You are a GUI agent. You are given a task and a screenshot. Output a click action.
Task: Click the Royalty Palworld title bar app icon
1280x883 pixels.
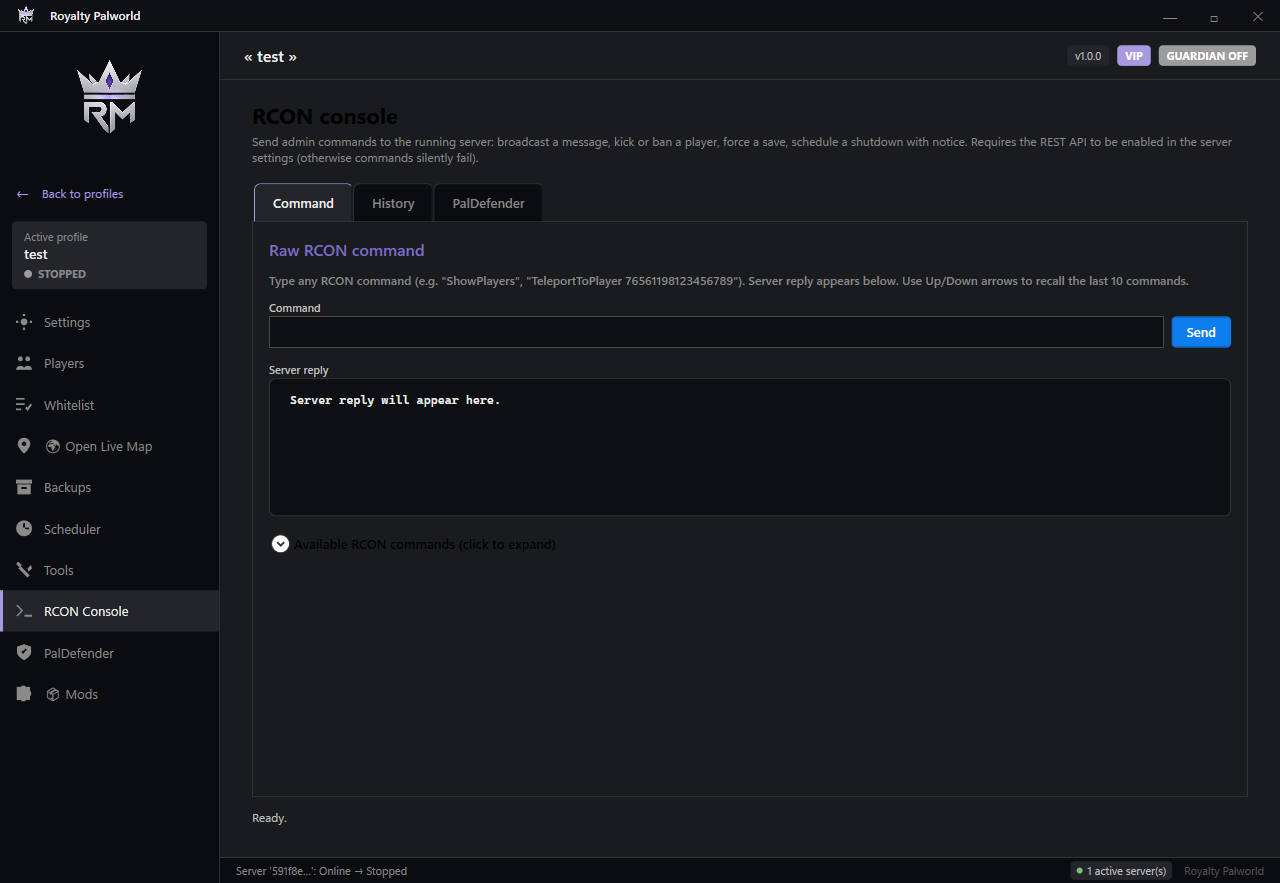(26, 16)
